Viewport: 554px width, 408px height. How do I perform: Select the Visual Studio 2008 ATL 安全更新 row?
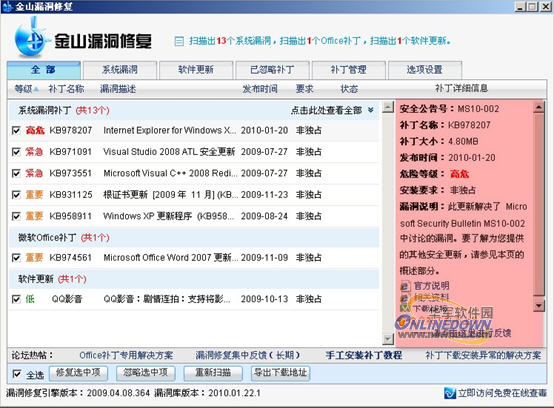tap(194, 152)
